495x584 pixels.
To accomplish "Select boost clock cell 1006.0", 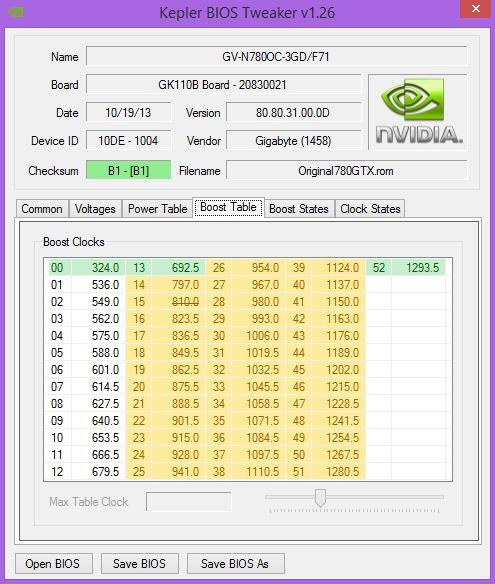I will coord(258,336).
